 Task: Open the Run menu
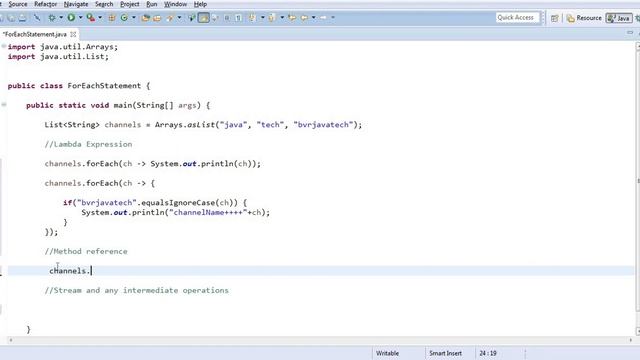[x=151, y=4]
